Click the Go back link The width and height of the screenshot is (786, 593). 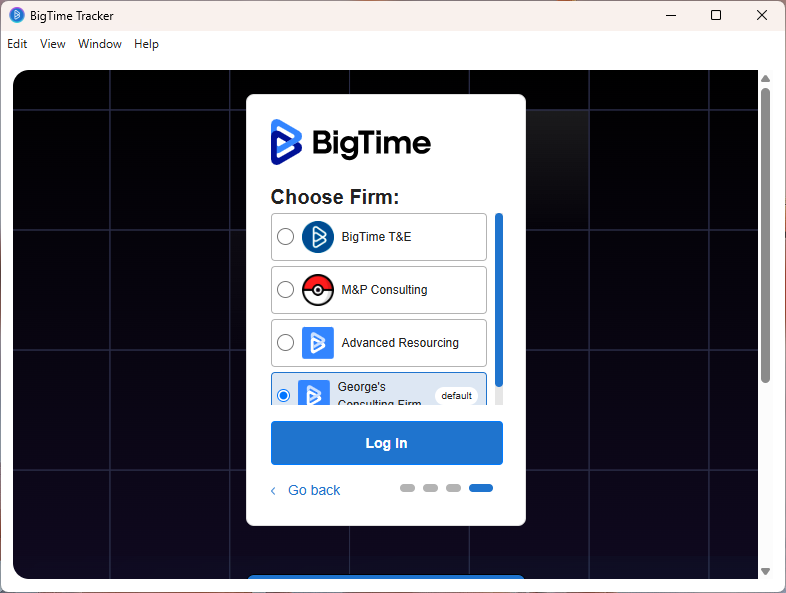pos(314,490)
